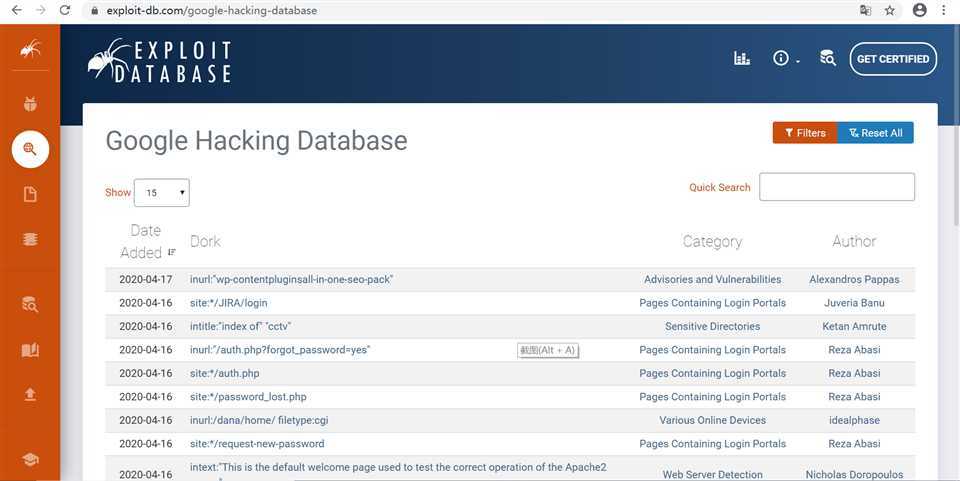Click Reset All button
The height and width of the screenshot is (481, 960).
(876, 133)
